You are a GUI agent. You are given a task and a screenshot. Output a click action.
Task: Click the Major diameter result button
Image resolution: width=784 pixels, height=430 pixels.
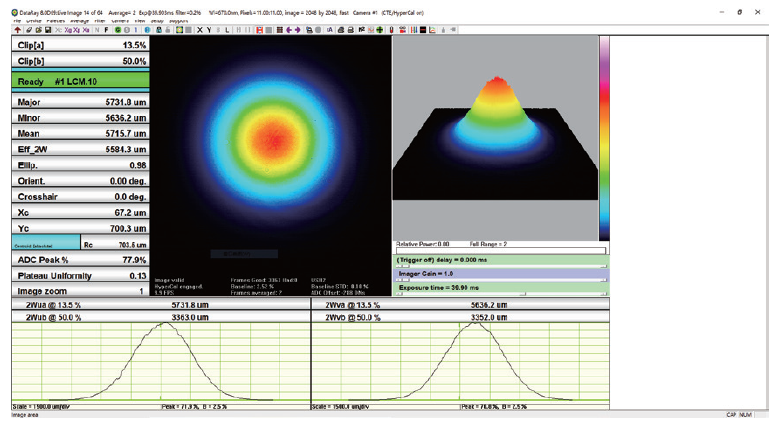coord(79,102)
